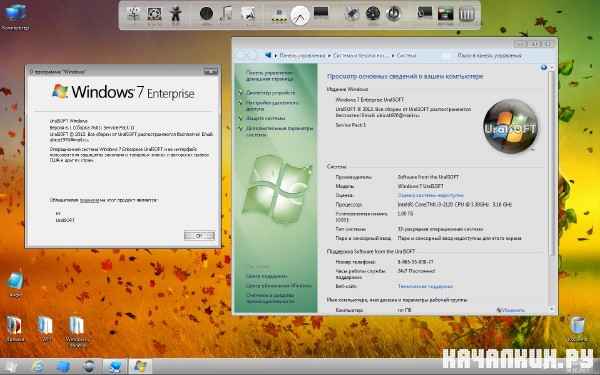Image resolution: width=600 pixels, height=375 pixels.
Task: Launch Internet Explorer from the taskbar
Action: [x=38, y=367]
